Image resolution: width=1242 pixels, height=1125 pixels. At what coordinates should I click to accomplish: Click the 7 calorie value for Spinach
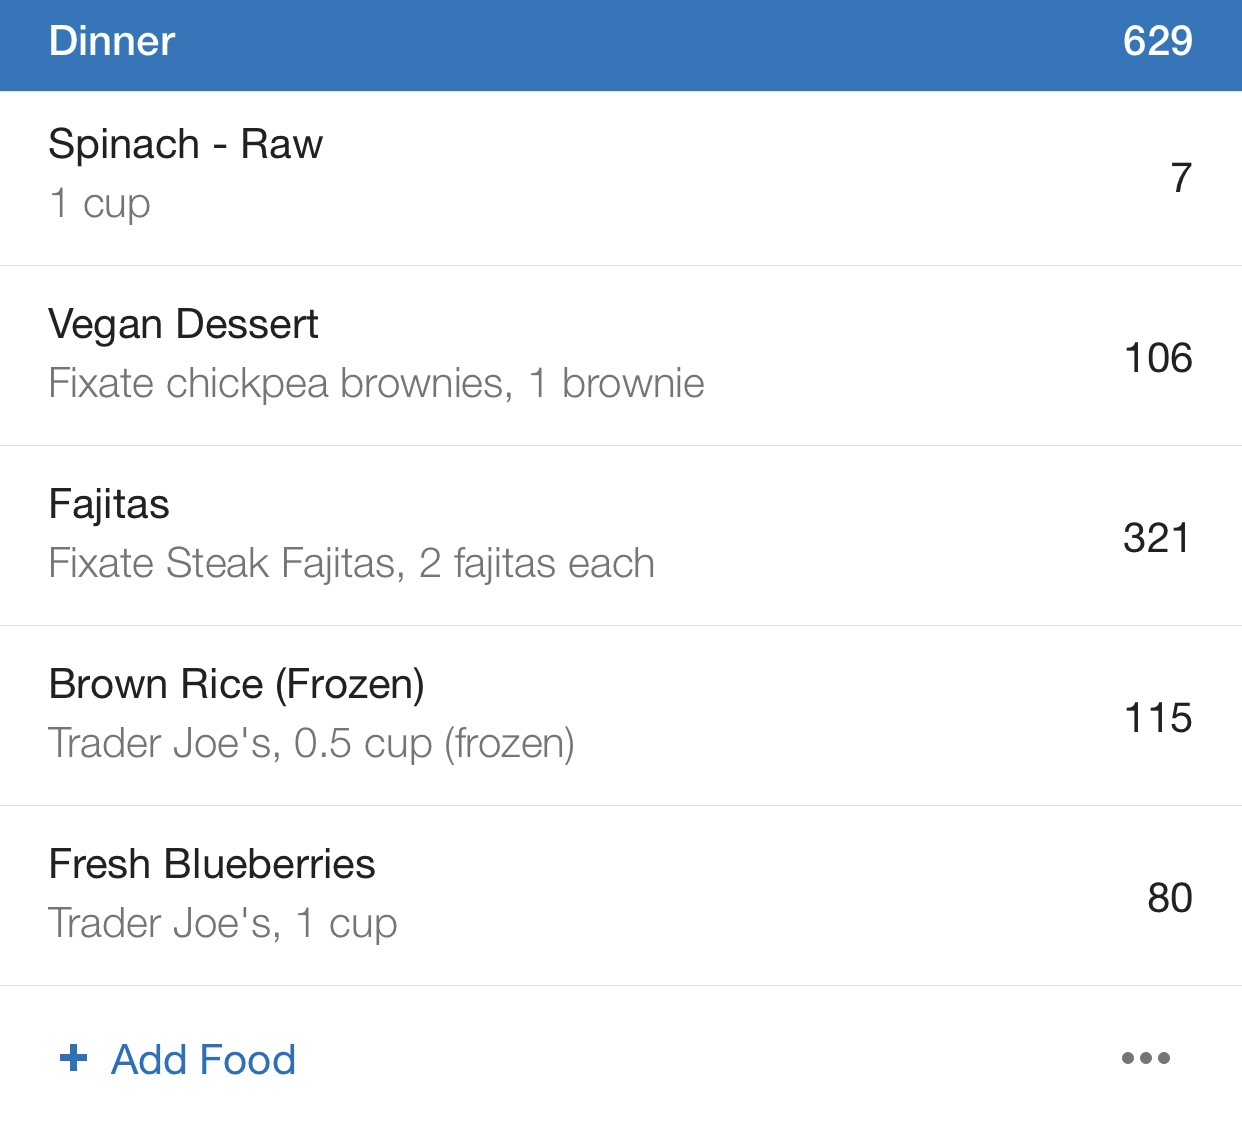[x=1181, y=178]
